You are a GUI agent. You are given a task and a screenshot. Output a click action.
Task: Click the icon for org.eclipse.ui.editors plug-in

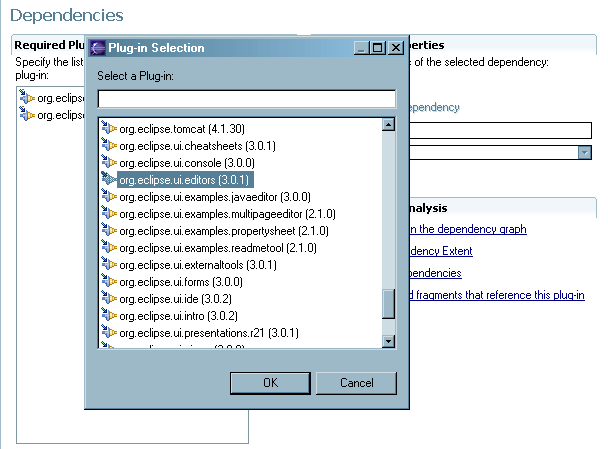click(109, 179)
